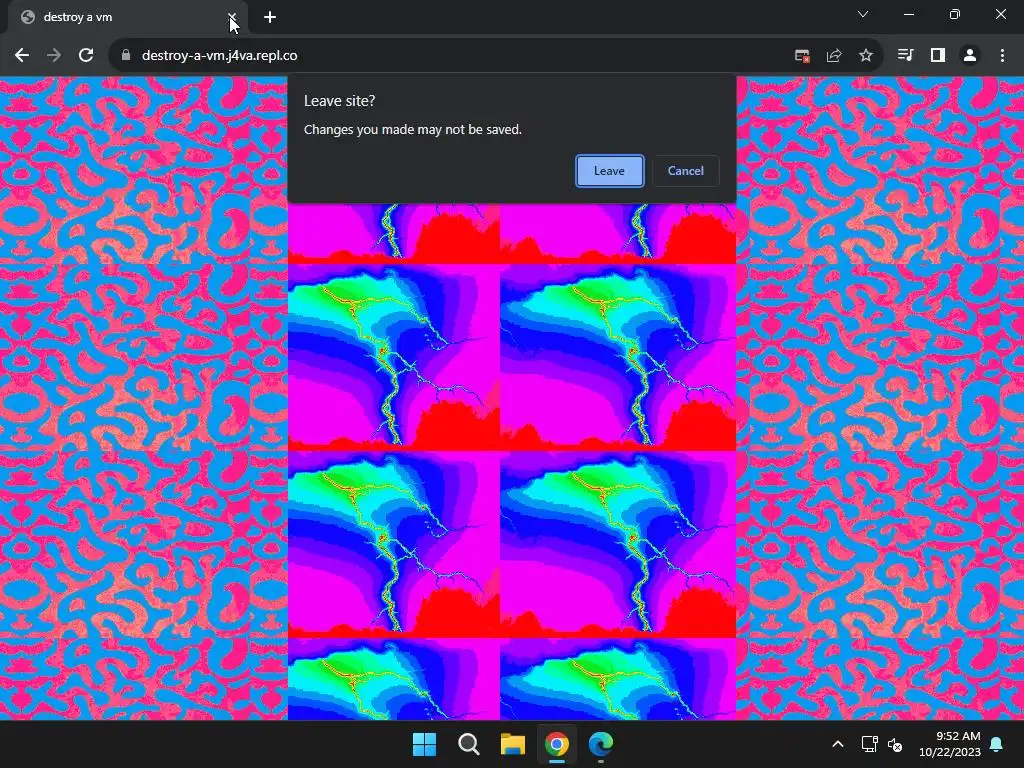Open the Chrome three-dot menu
Screen dimensions: 1024x768
point(1002,56)
